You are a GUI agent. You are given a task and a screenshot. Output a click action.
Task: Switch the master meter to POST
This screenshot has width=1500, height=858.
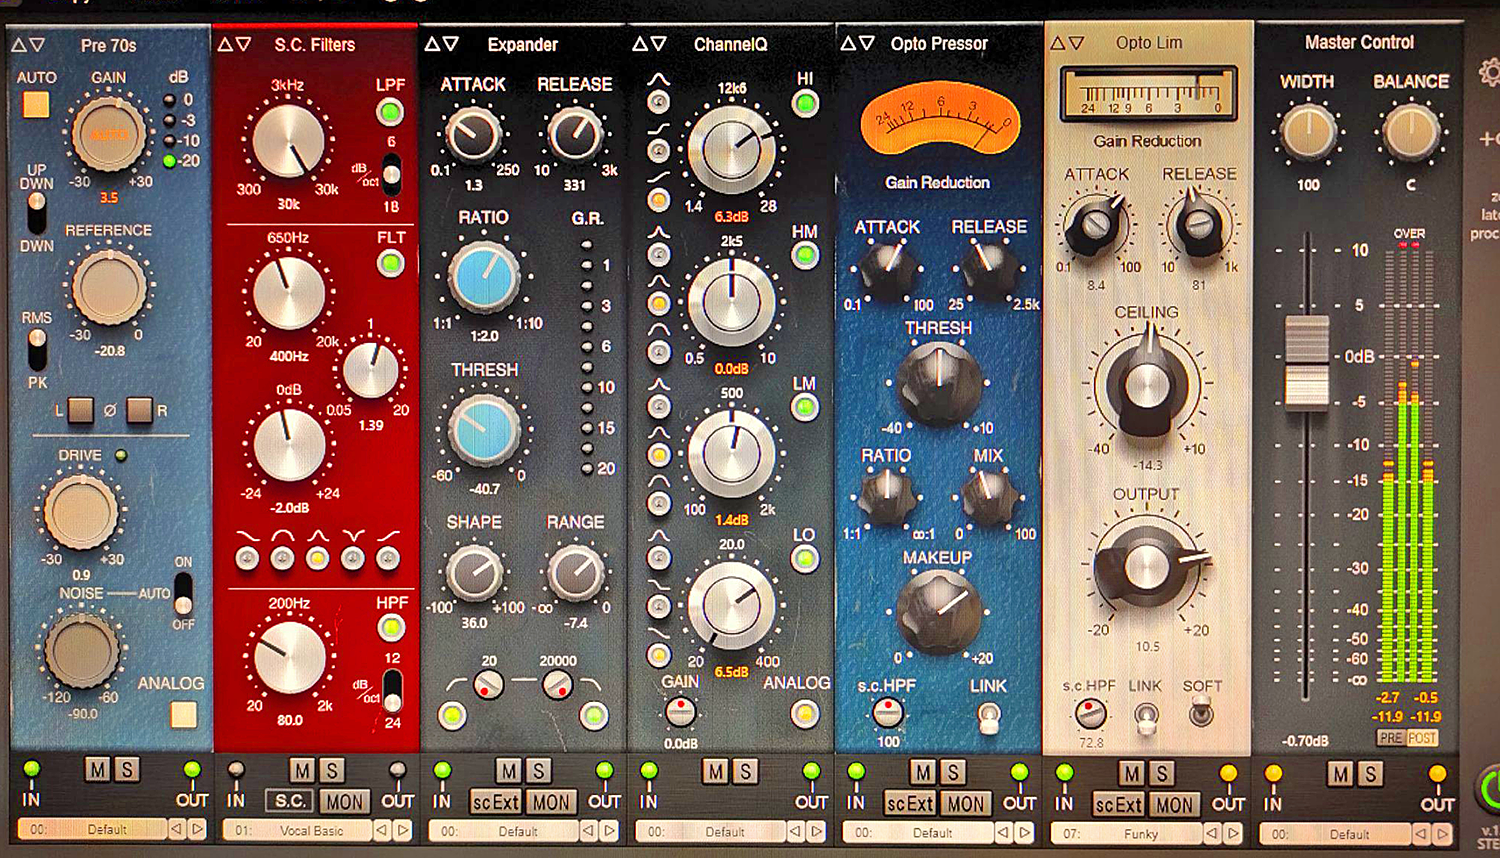pos(1421,737)
